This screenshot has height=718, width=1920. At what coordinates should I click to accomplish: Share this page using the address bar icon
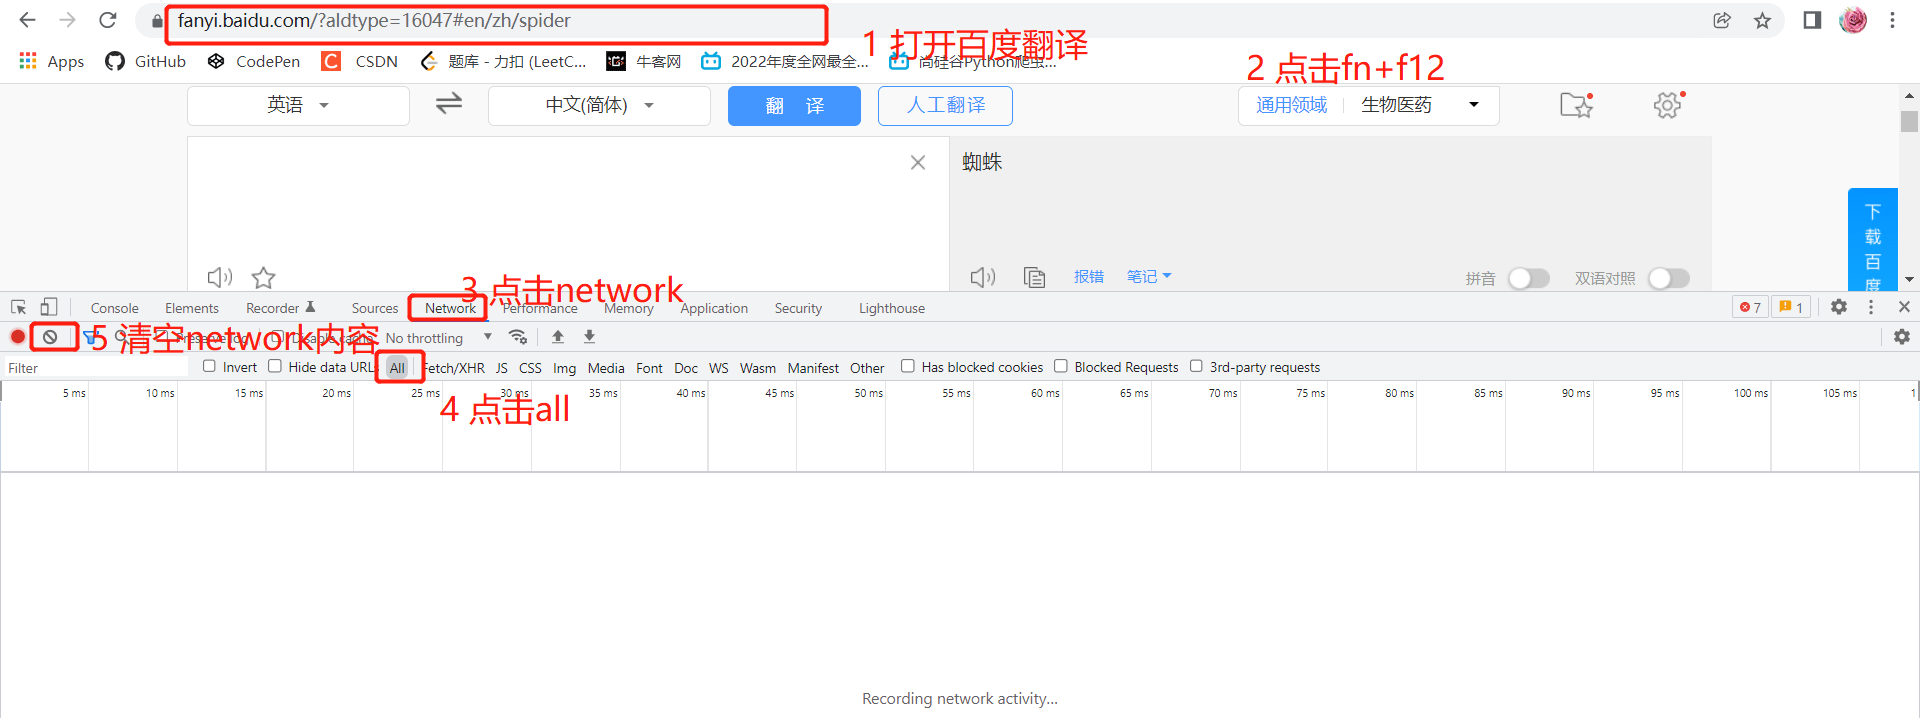click(1722, 20)
